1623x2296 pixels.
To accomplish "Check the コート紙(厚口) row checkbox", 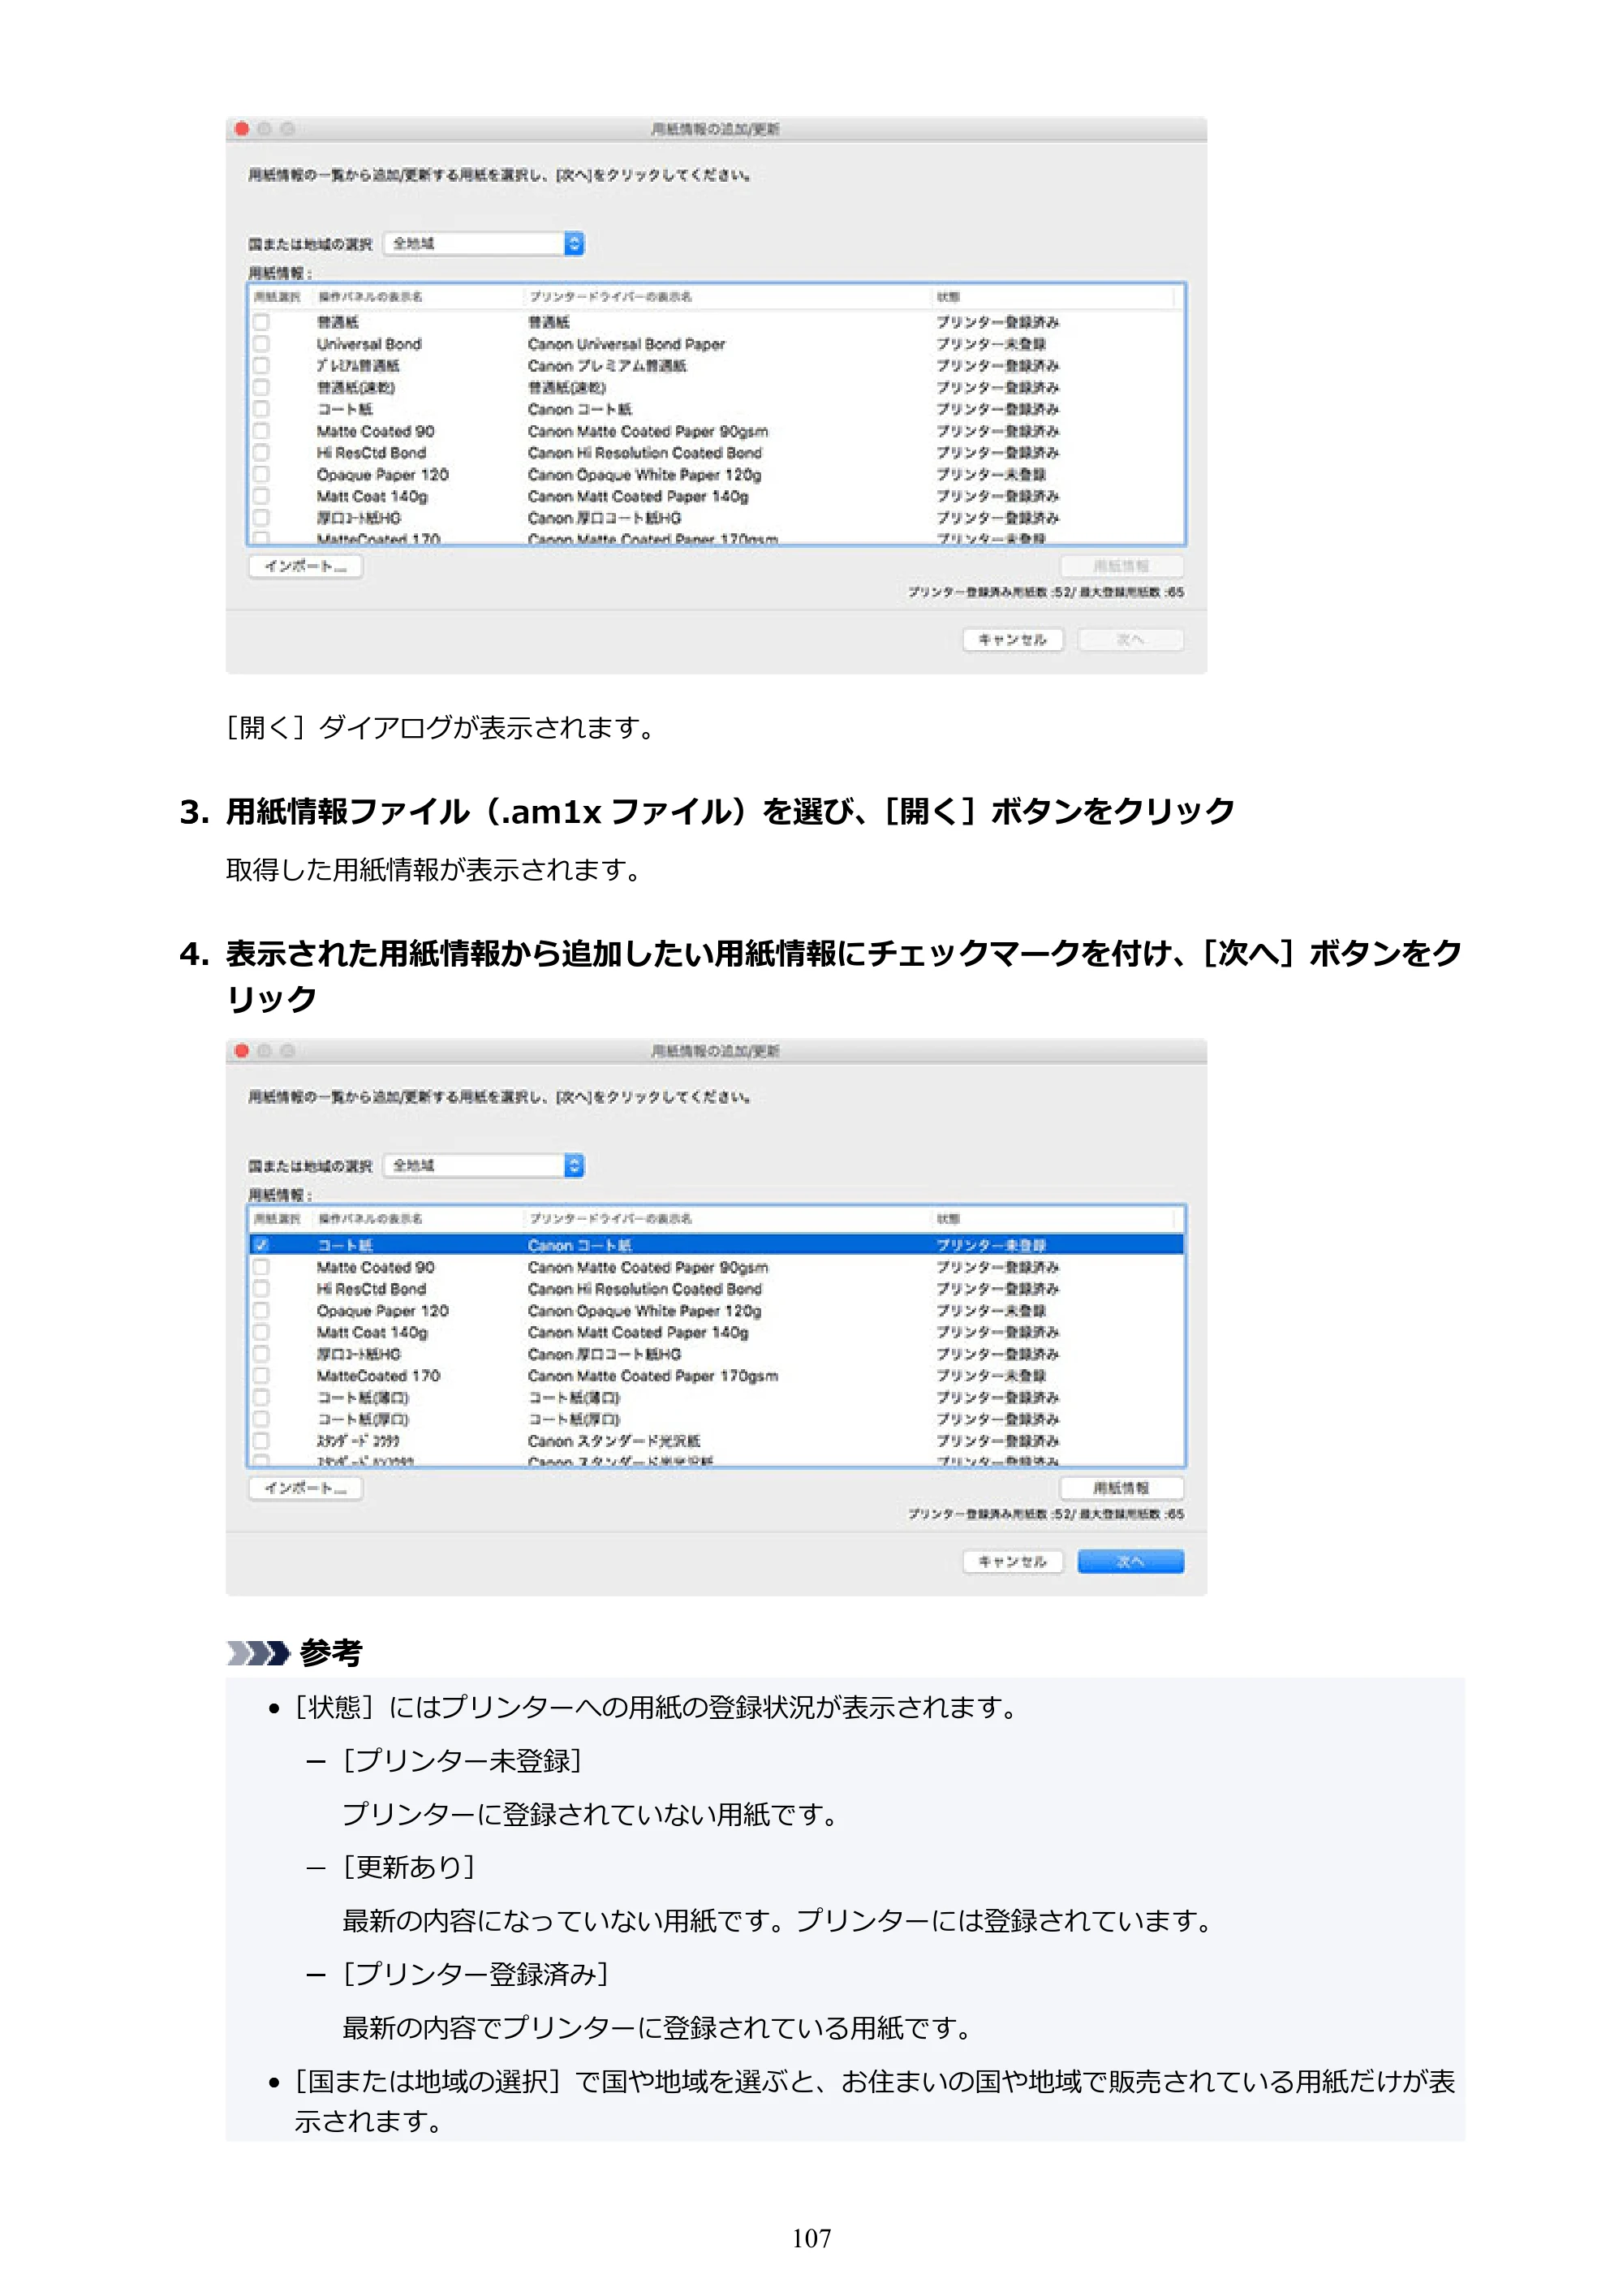I will click(261, 1419).
